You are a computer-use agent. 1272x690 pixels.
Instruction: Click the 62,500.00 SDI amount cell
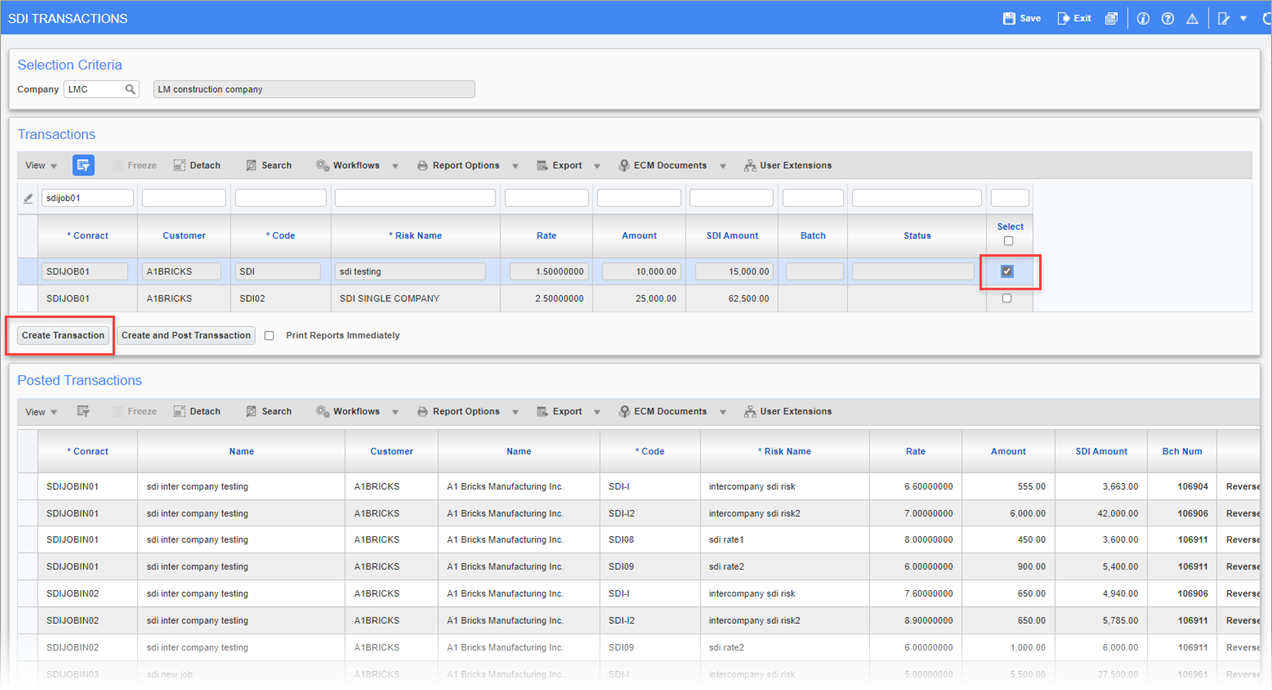732,298
